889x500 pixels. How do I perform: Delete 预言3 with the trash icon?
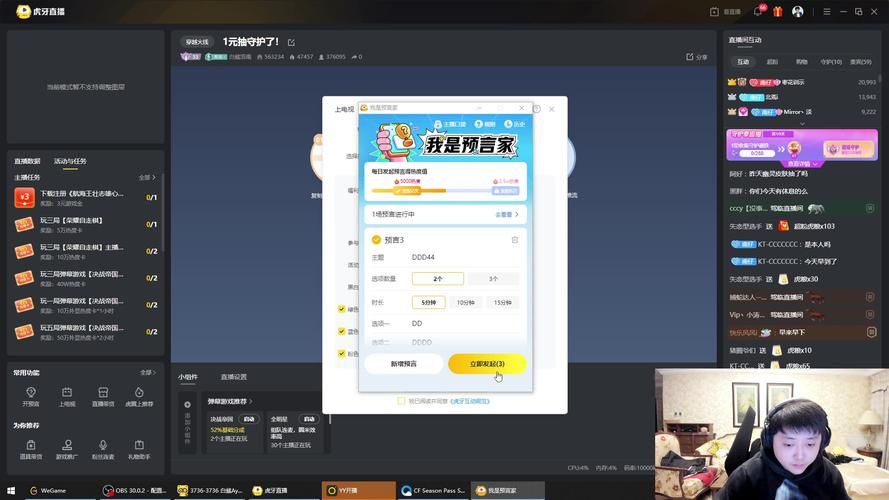coord(515,240)
